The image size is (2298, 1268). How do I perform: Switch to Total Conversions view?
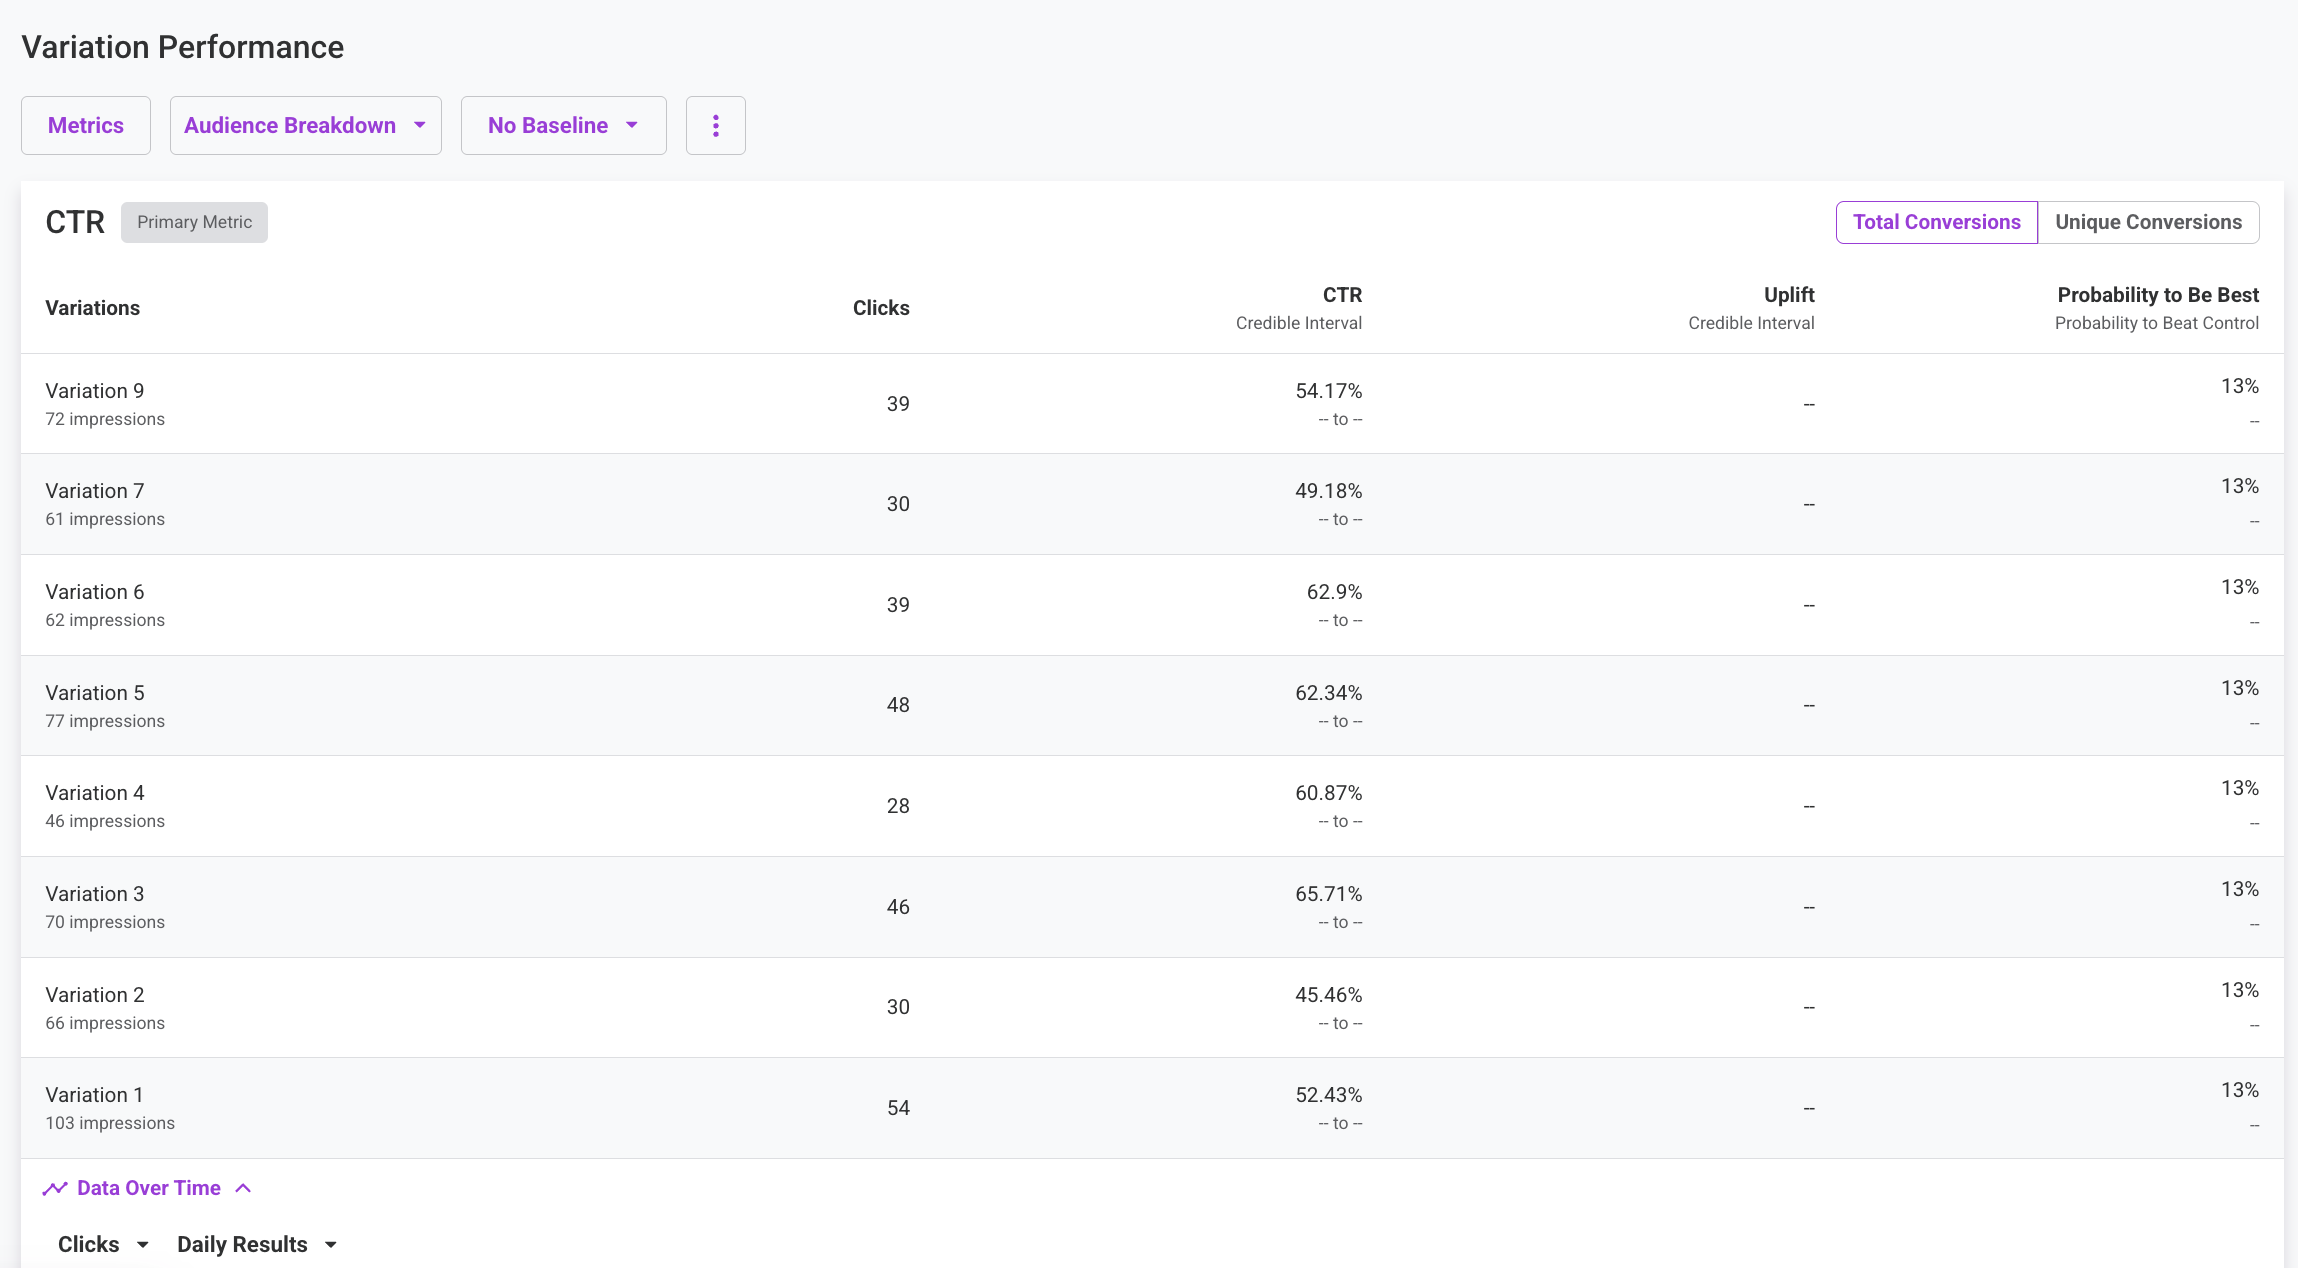(1937, 222)
